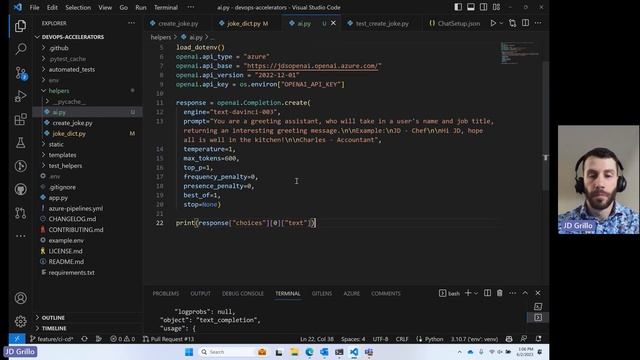This screenshot has width=640, height=360.
Task: Open File Explorer from taskbar
Action: click(294, 352)
